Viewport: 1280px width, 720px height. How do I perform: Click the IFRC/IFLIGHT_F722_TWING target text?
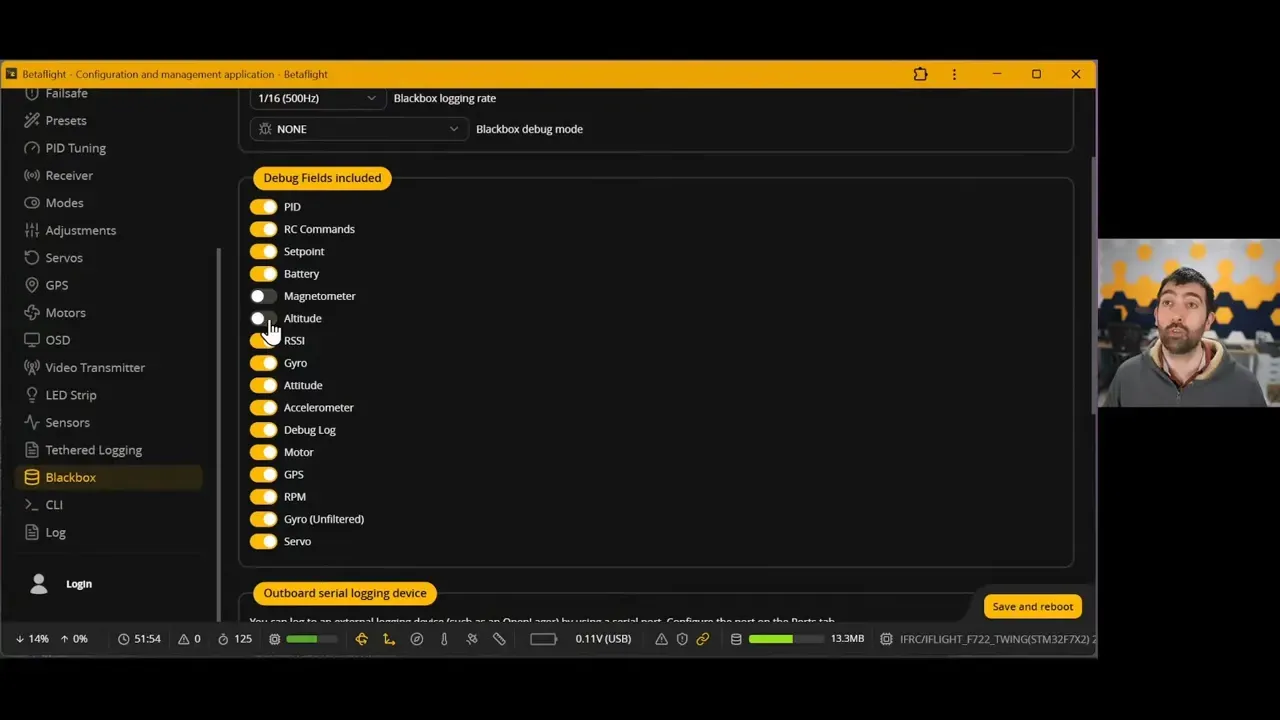(x=996, y=639)
